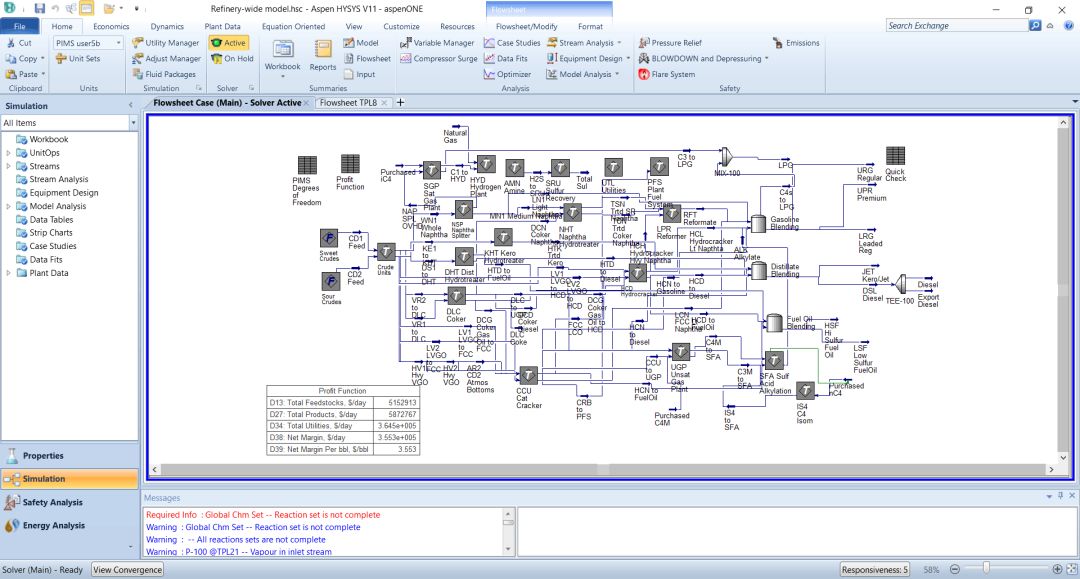Open the All Items filter dropdown
The height and width of the screenshot is (579, 1080).
(133, 123)
